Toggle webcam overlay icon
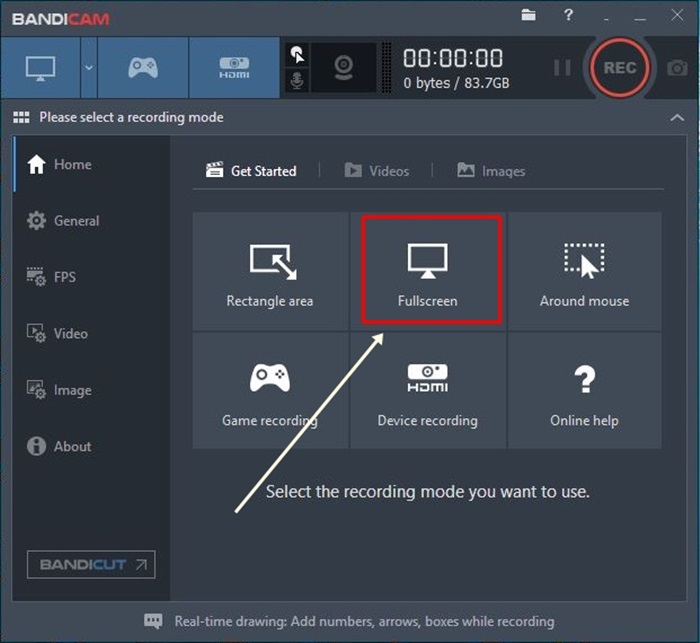This screenshot has width=700, height=643. click(343, 68)
